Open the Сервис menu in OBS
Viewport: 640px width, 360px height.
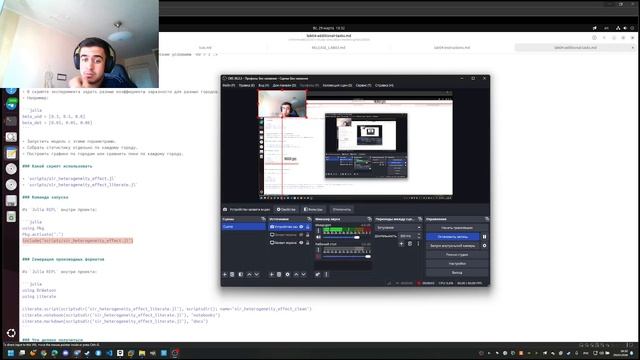pos(363,85)
